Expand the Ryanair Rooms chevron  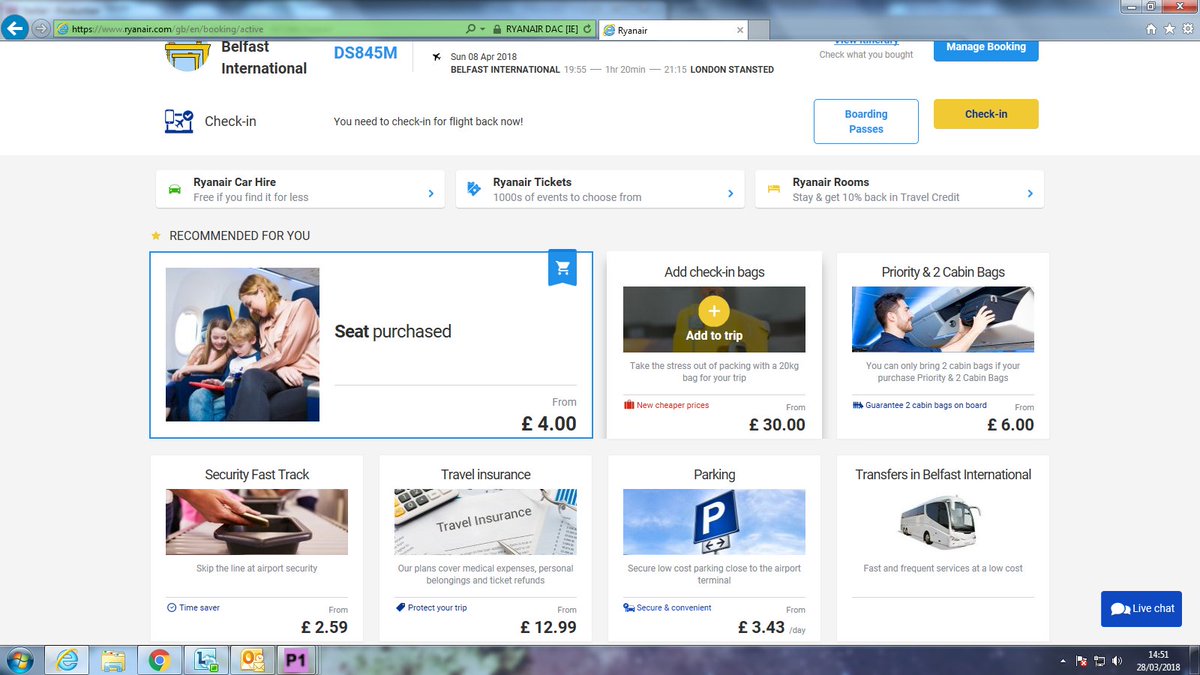(1030, 193)
